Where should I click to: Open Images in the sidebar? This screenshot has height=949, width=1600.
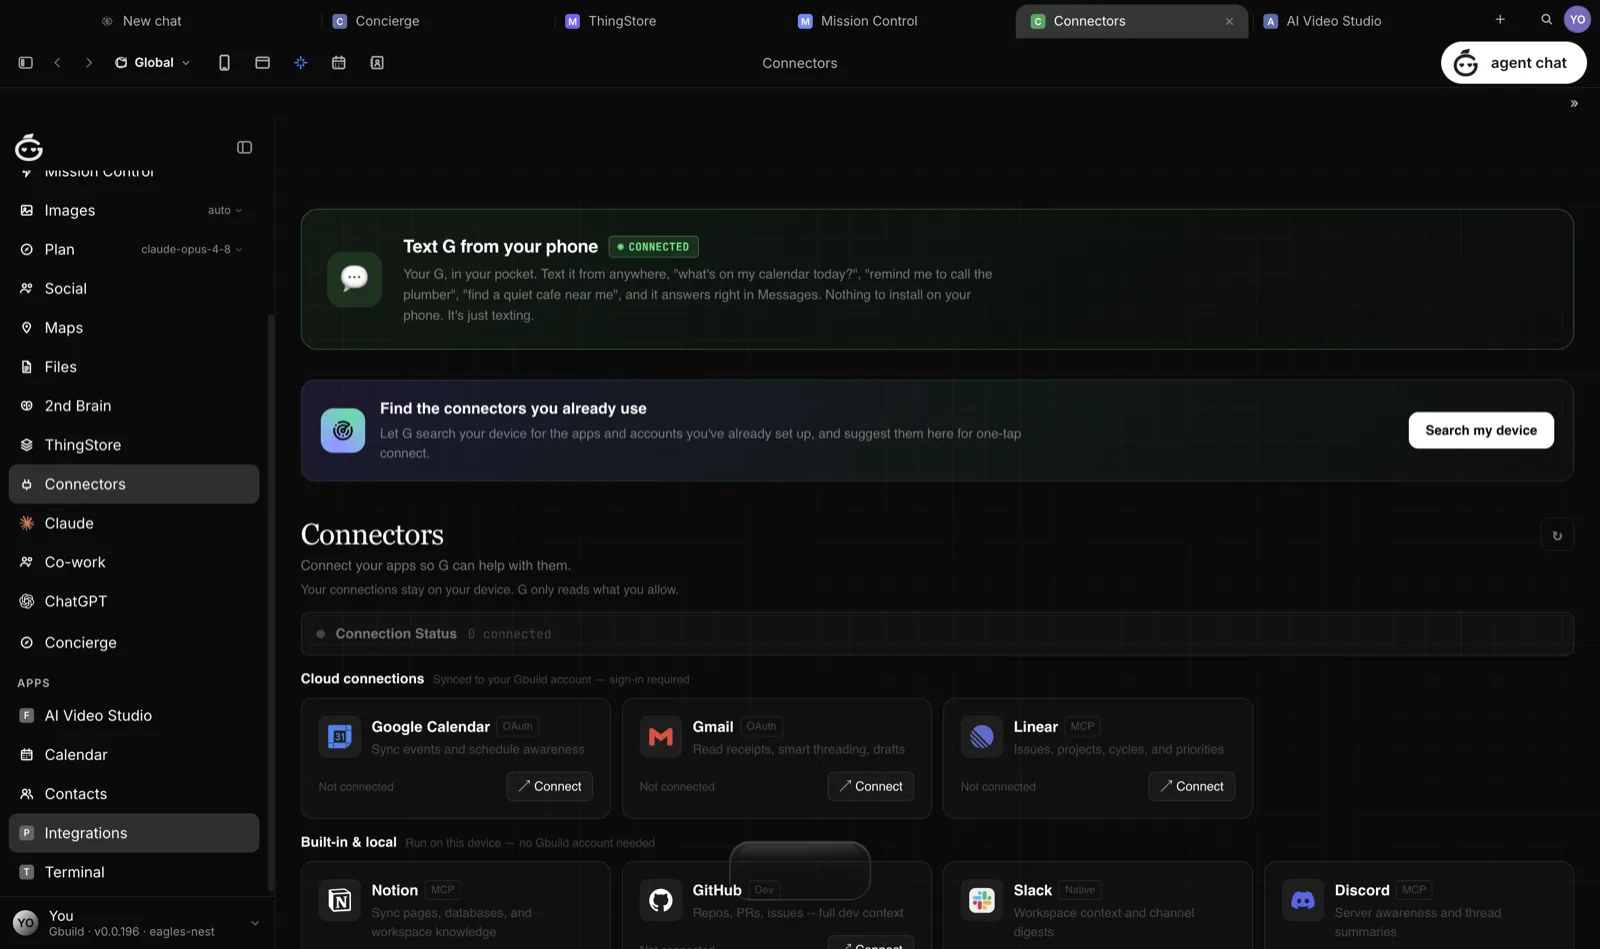(x=70, y=210)
